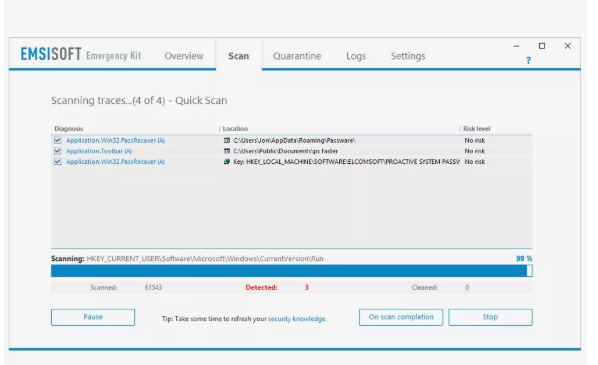
Task: Click the No risk value in the ELCOMSOFT key row
Action: [x=475, y=162]
